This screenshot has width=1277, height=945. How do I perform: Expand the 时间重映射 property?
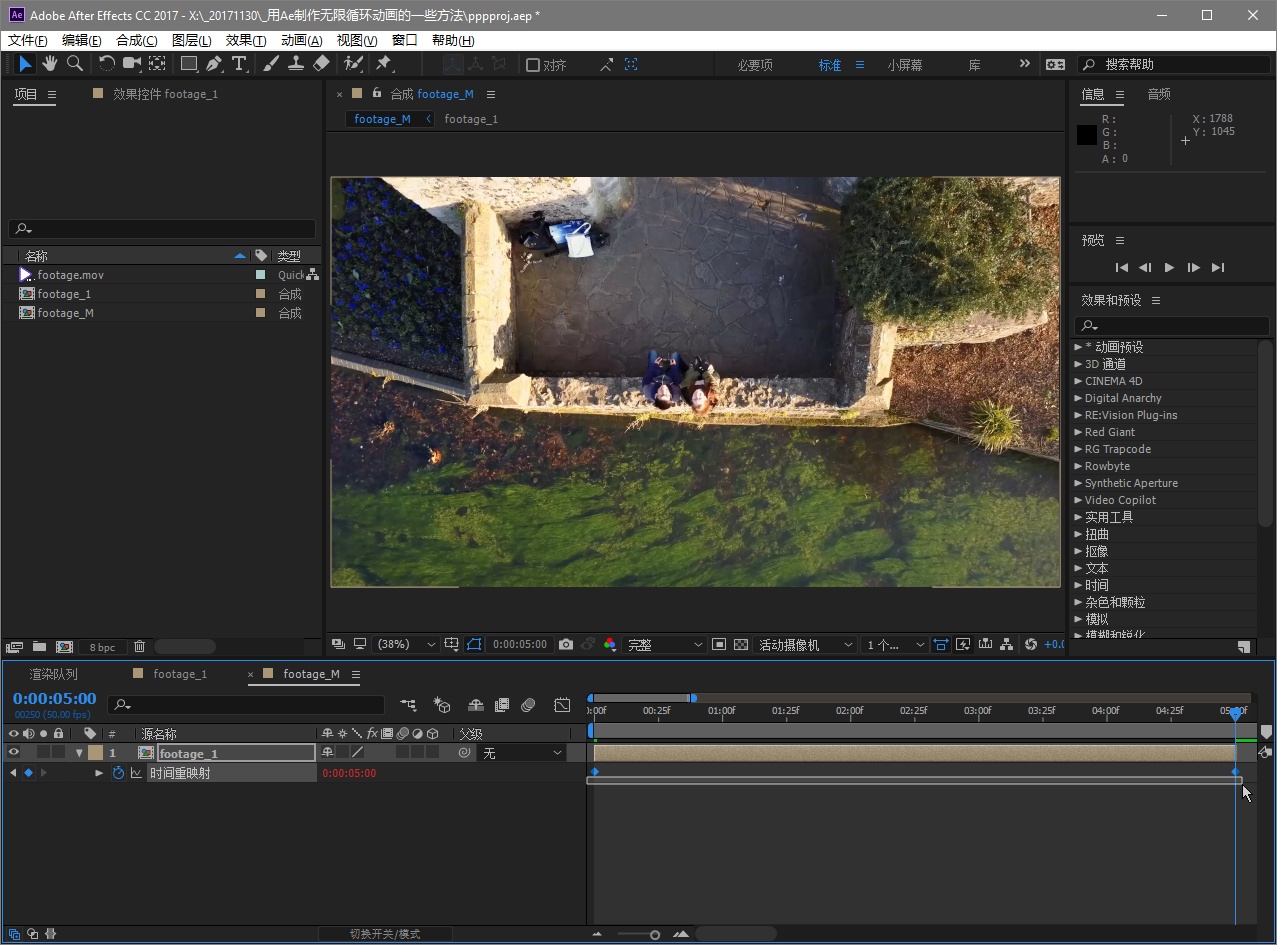click(99, 773)
